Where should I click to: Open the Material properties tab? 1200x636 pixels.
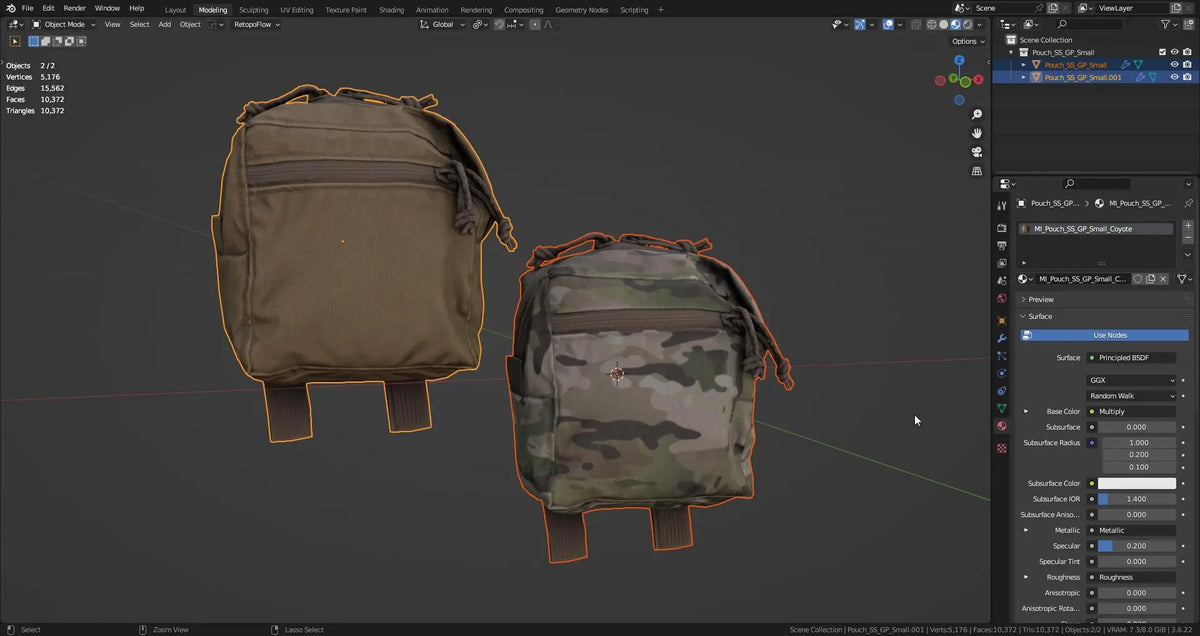click(x=1001, y=426)
